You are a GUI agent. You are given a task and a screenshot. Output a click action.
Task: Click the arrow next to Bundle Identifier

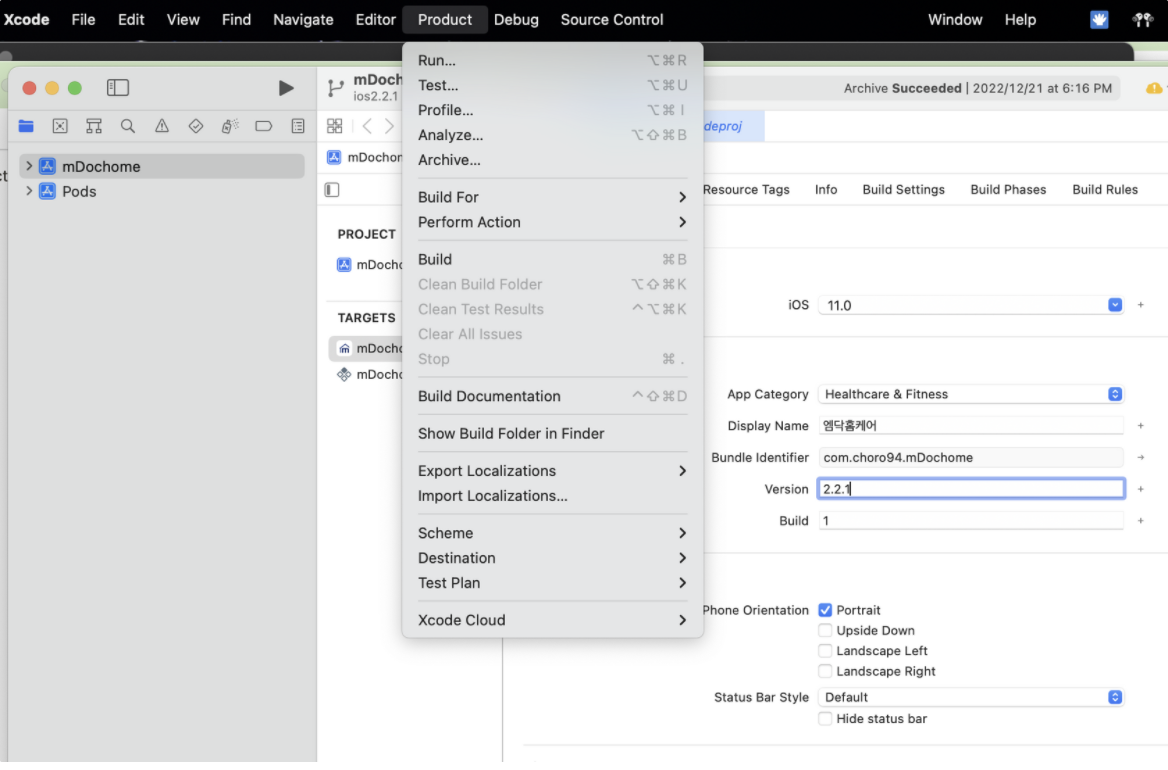pyautogui.click(x=1140, y=457)
